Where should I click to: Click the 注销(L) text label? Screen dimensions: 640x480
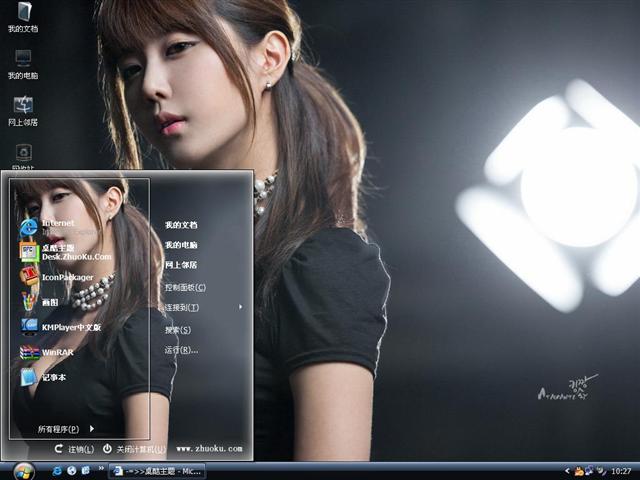[81, 449]
